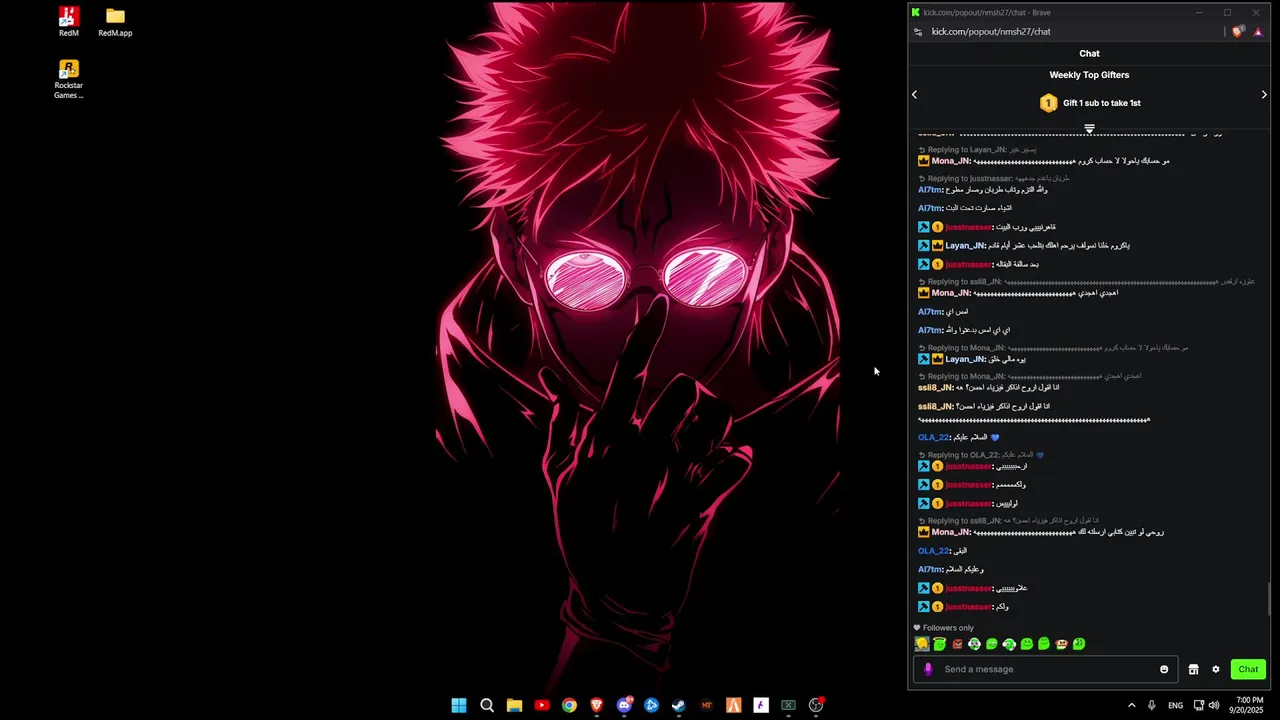Screen dimensions: 1280x720
Task: Open the green X app in taskbar
Action: tap(788, 705)
